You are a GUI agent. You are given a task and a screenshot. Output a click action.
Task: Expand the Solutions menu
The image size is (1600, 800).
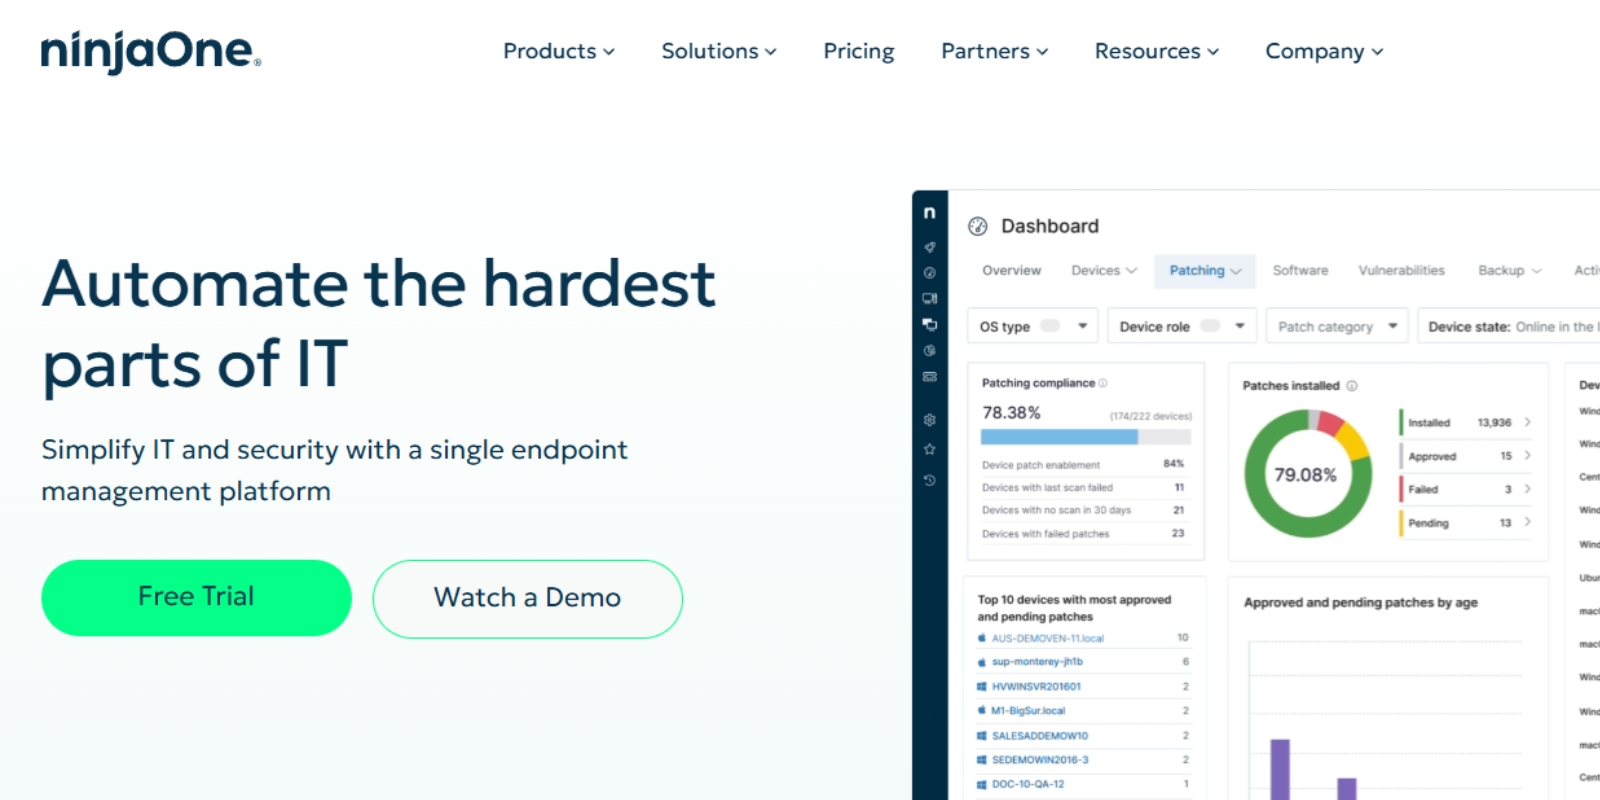click(x=719, y=51)
